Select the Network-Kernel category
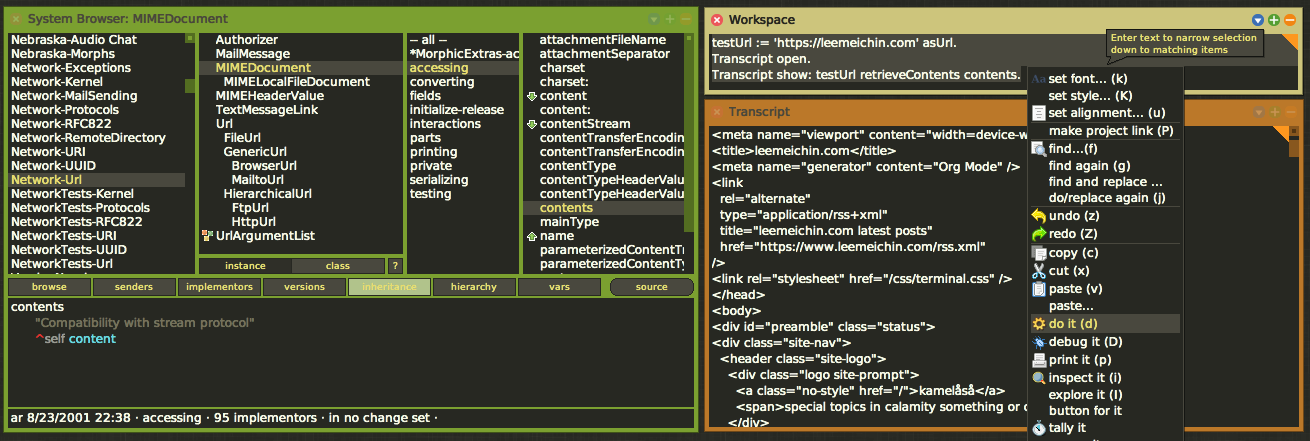The width and height of the screenshot is (1310, 441). pyautogui.click(x=97, y=82)
